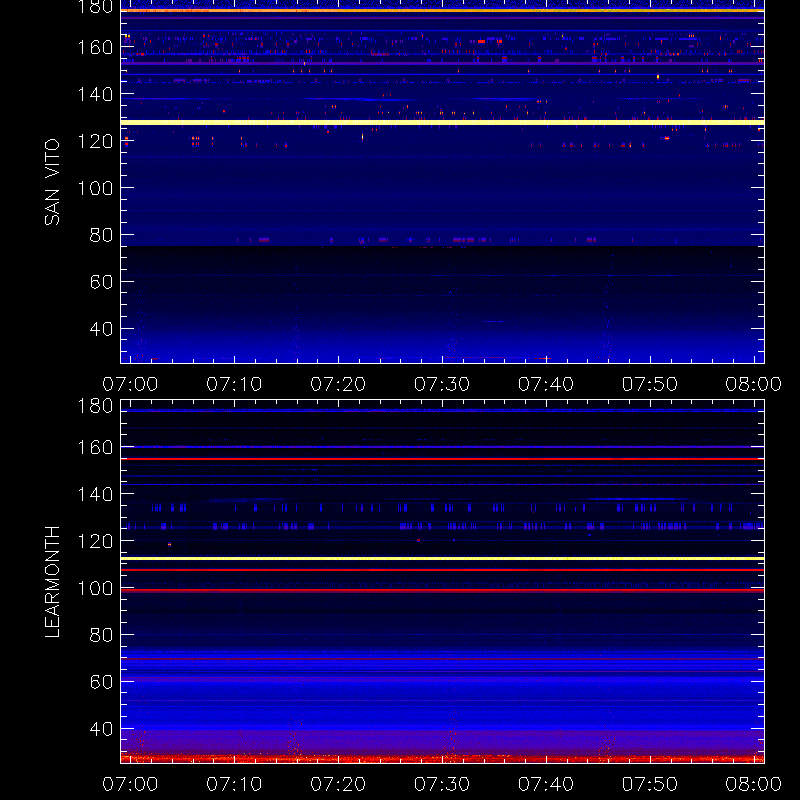Click the bright yellow band in LEARMONTH spectrogram
This screenshot has height=800, width=800.
(442, 559)
